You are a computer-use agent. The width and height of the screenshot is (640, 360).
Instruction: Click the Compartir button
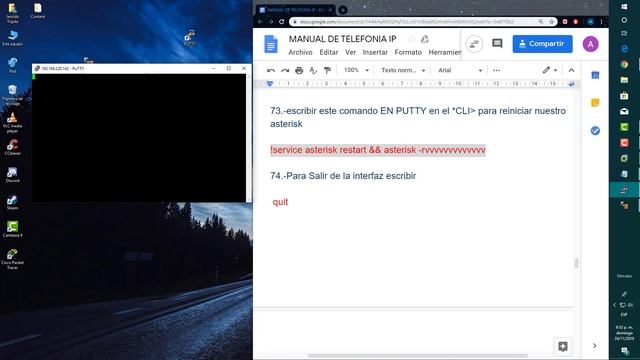(x=542, y=44)
